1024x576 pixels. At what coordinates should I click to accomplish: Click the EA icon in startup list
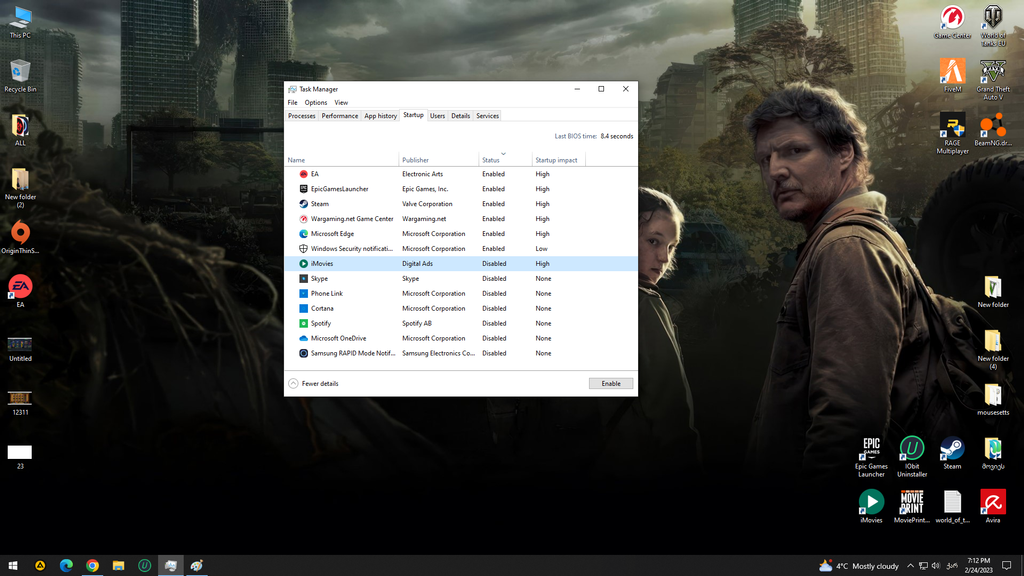pyautogui.click(x=303, y=174)
